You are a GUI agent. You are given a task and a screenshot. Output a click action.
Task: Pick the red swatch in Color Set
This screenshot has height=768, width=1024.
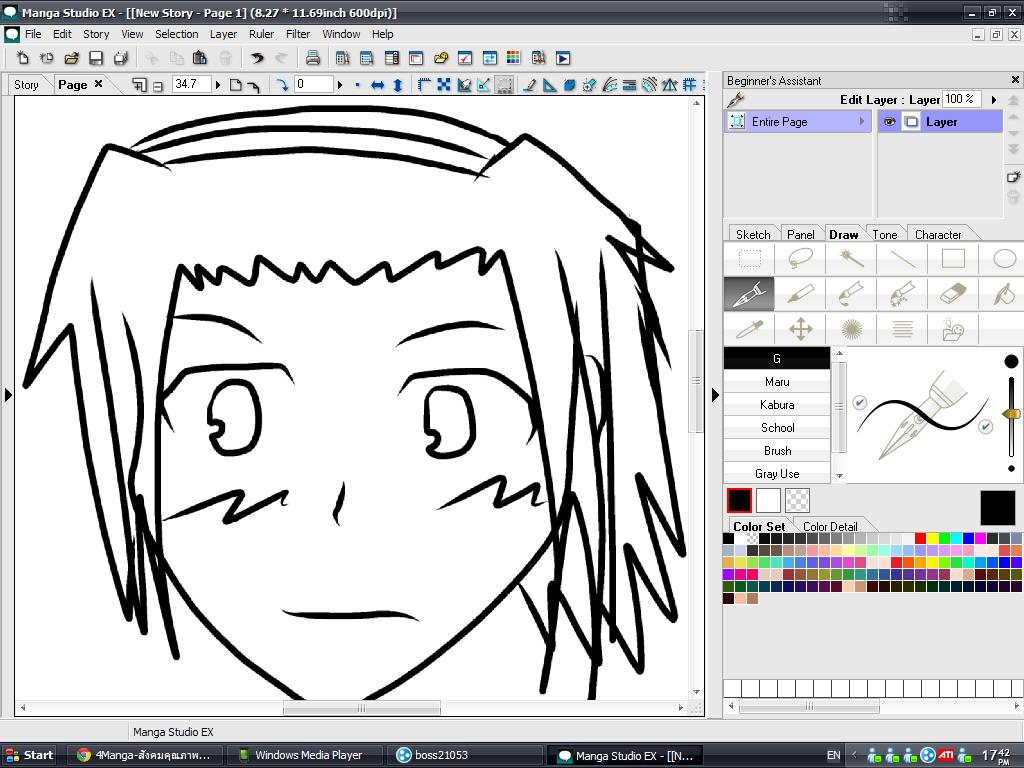(920, 538)
